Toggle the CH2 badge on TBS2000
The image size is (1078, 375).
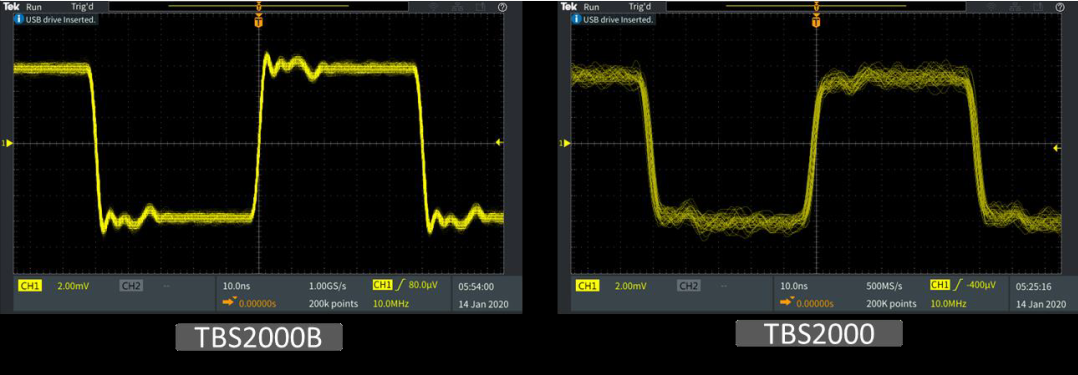click(689, 285)
